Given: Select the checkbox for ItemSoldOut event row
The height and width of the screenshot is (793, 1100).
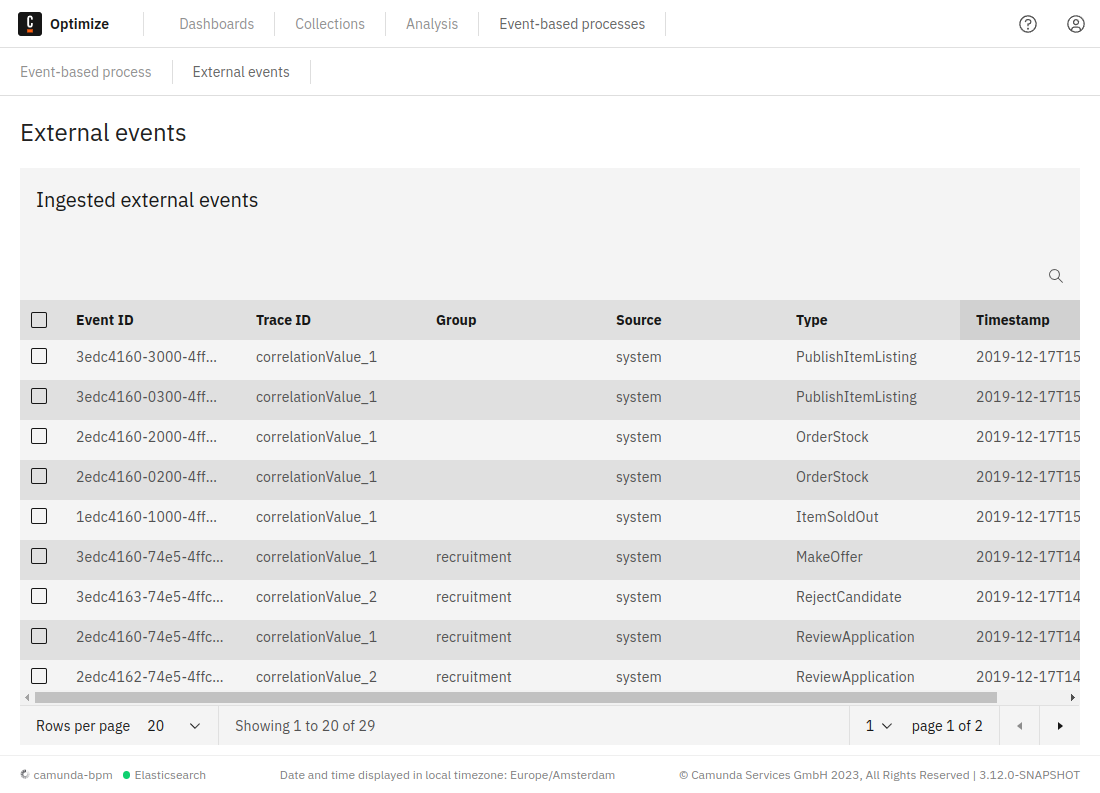Looking at the screenshot, I should (x=39, y=516).
